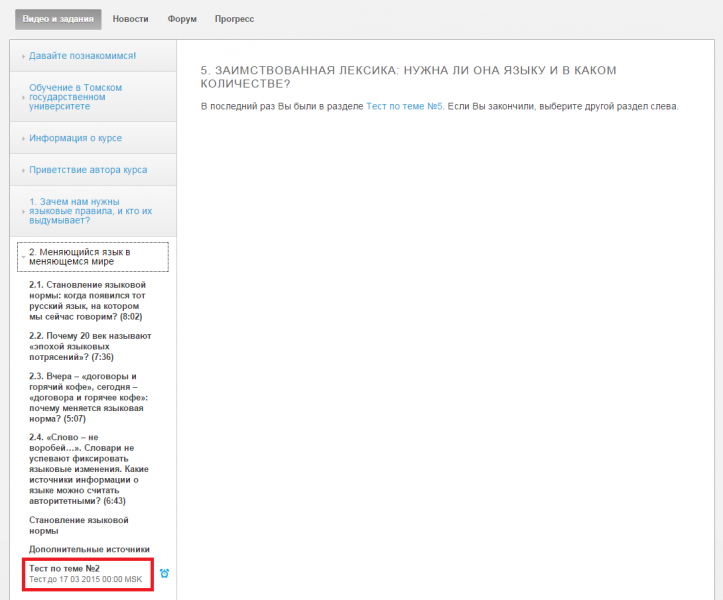Click the heading 5. Заимствованная лексика
The height and width of the screenshot is (600, 723).
408,77
